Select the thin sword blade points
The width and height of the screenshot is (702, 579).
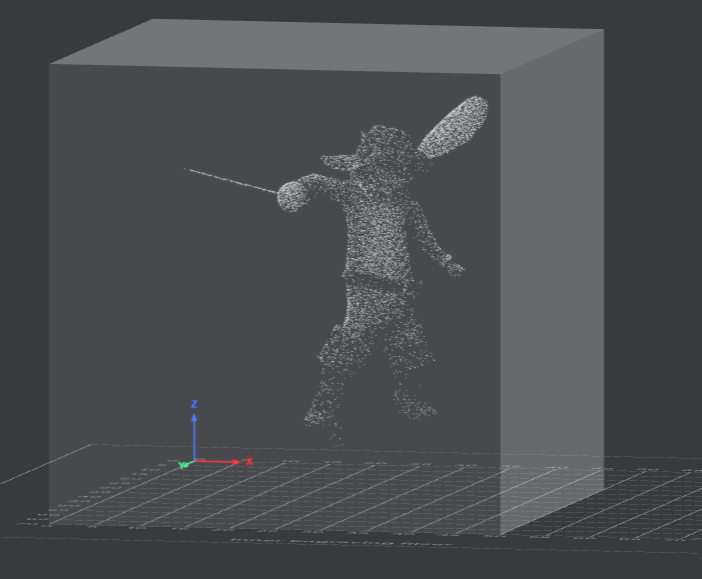pos(230,180)
